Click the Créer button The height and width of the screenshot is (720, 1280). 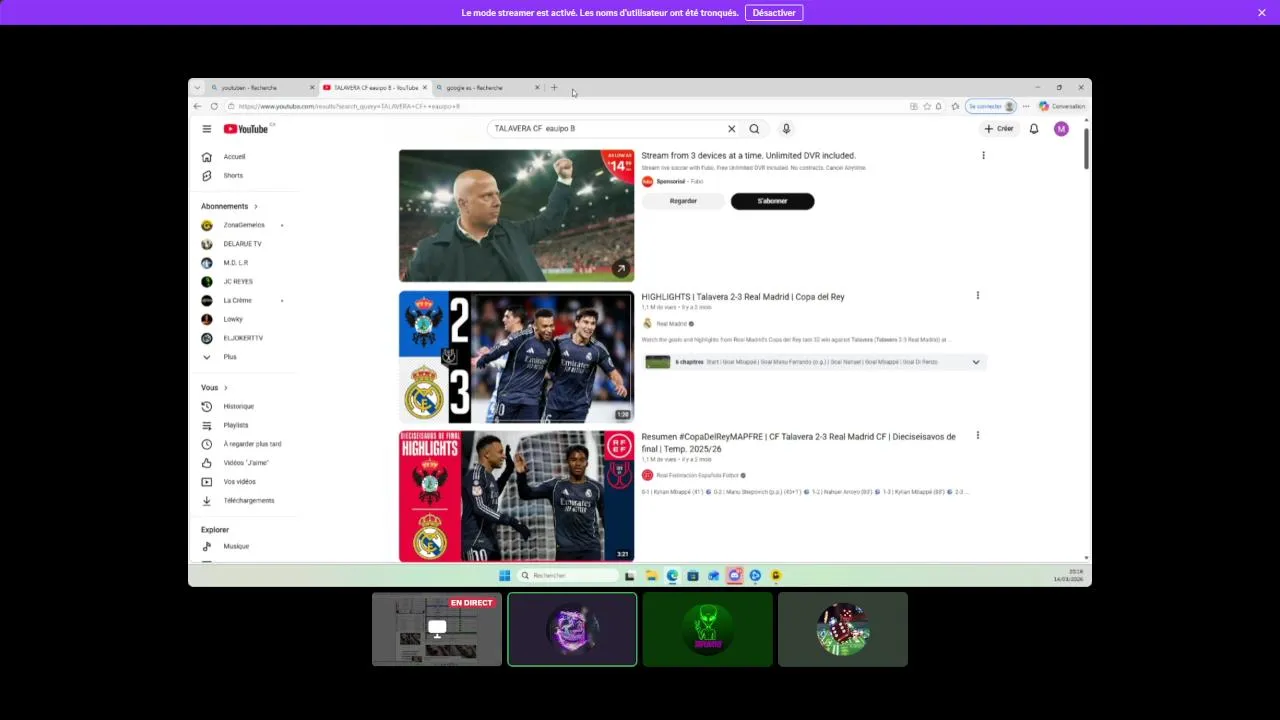(x=998, y=129)
